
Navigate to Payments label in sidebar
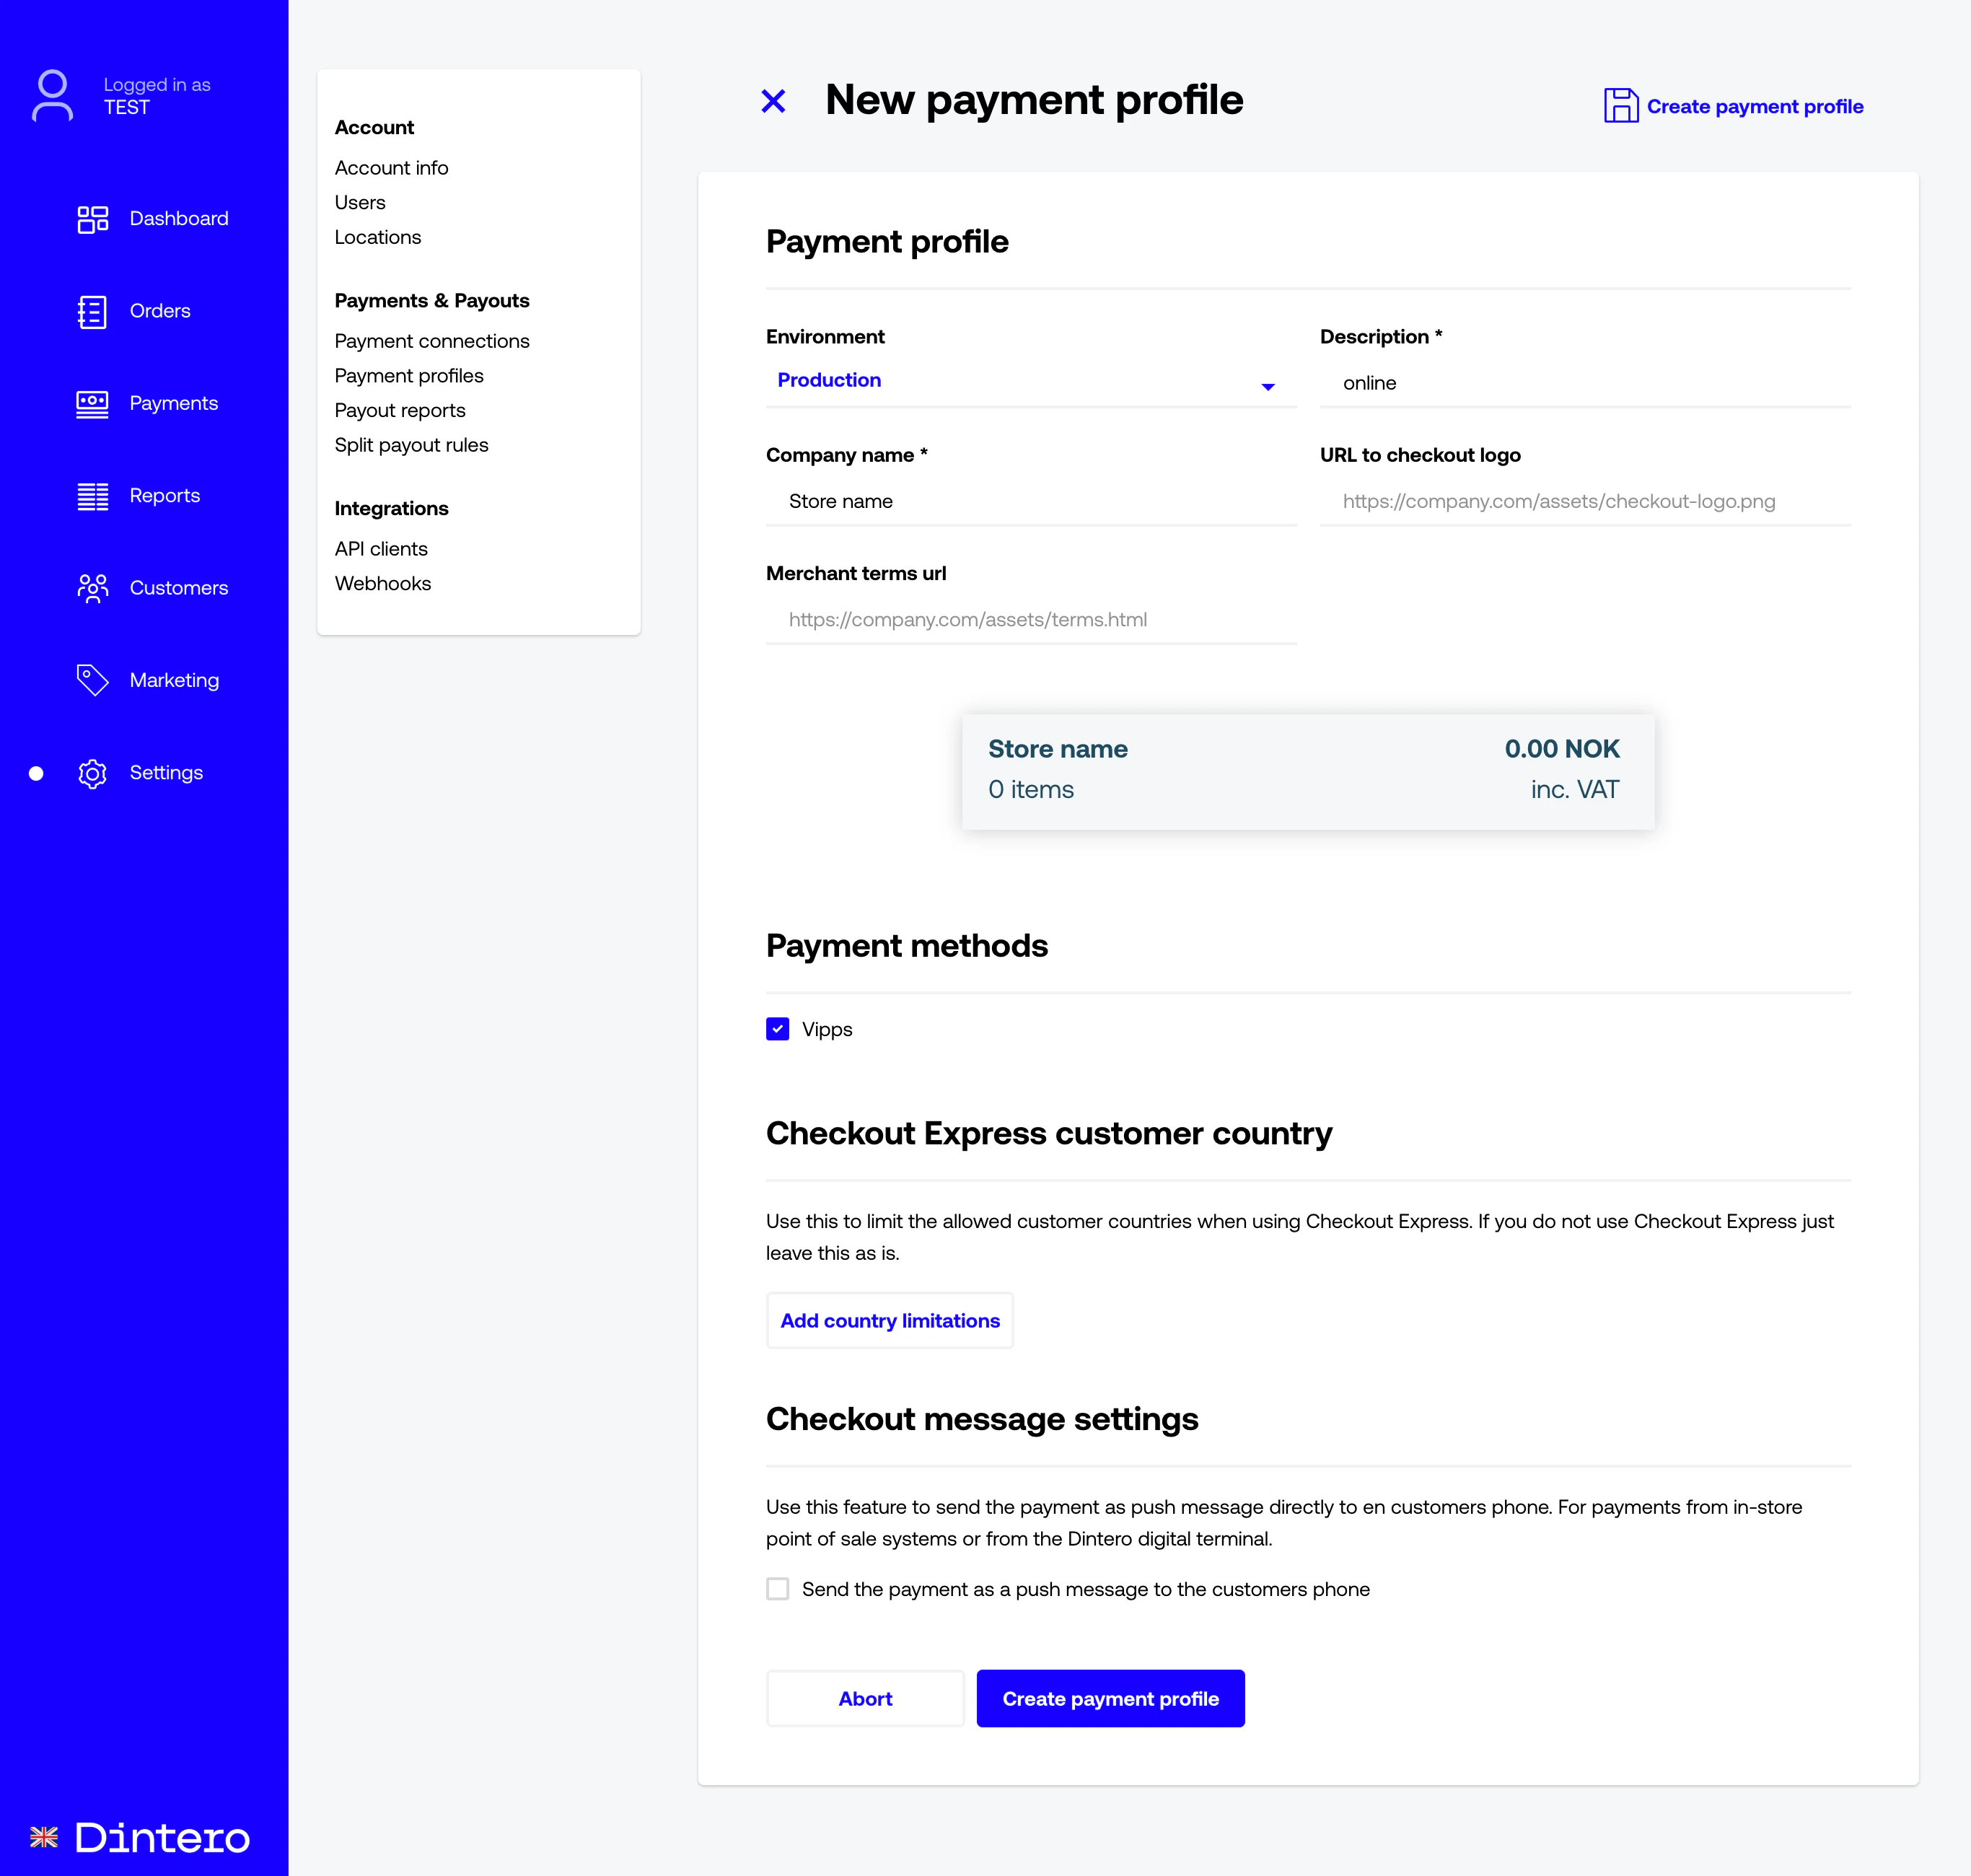point(174,404)
